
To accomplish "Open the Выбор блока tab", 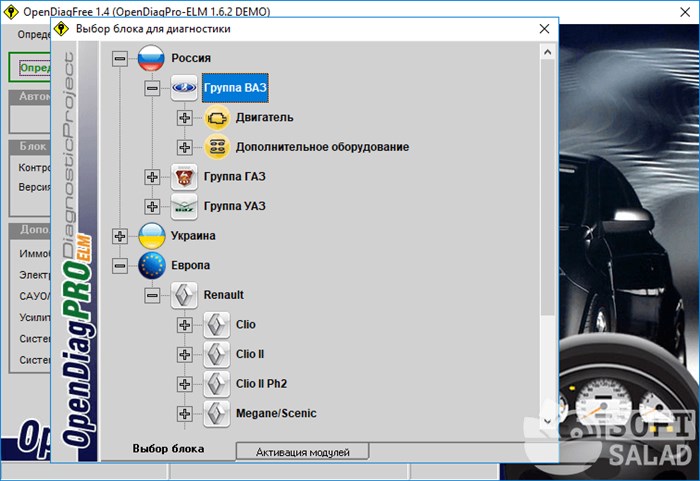I will 168,449.
